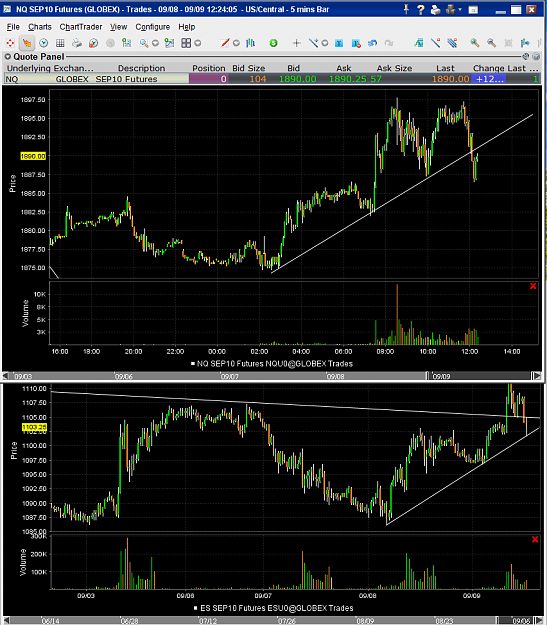The height and width of the screenshot is (625, 547).
Task: Click the yellow 1890.00 price label on NQ axis
Action: coord(33,156)
